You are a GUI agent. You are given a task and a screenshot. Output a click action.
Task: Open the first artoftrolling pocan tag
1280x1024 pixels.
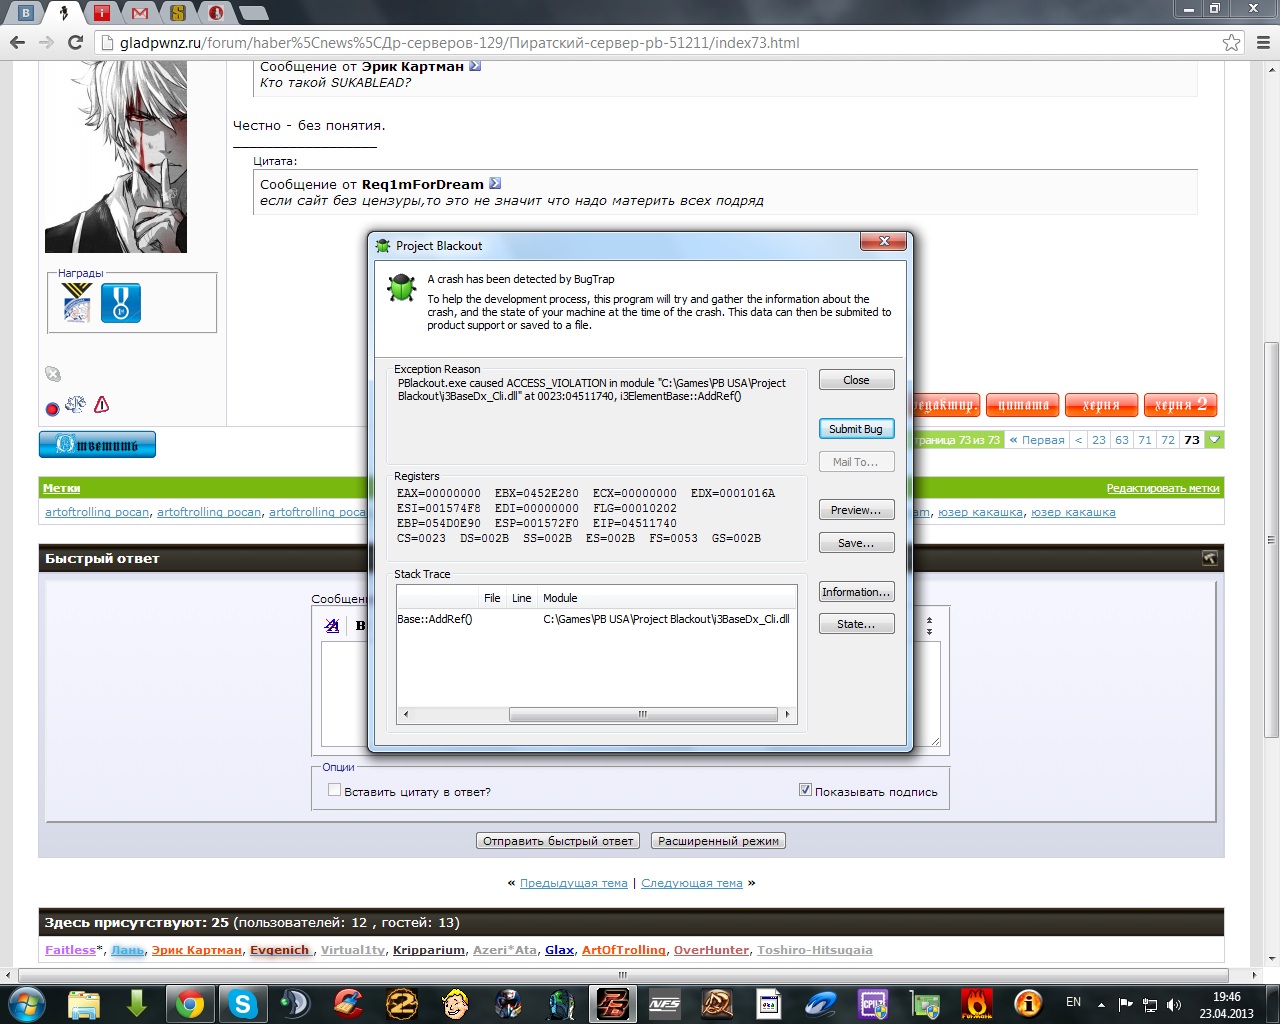click(97, 512)
